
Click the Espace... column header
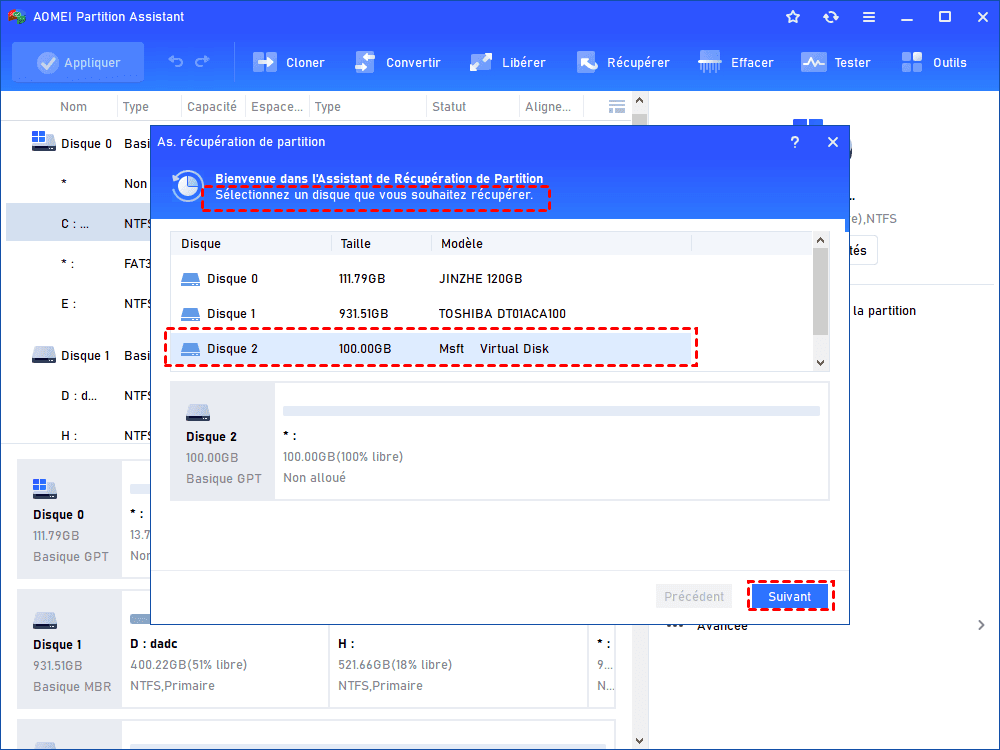(x=277, y=107)
